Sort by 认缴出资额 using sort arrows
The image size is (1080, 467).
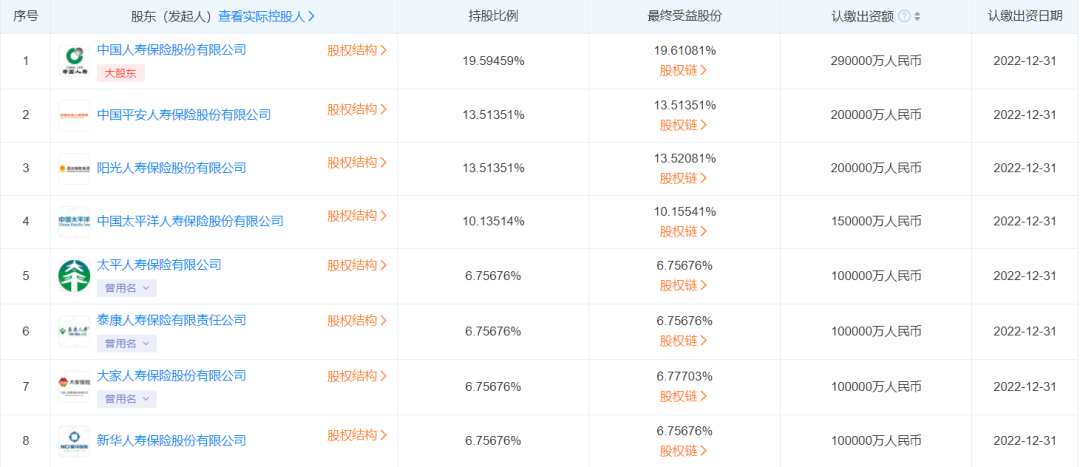[x=918, y=16]
